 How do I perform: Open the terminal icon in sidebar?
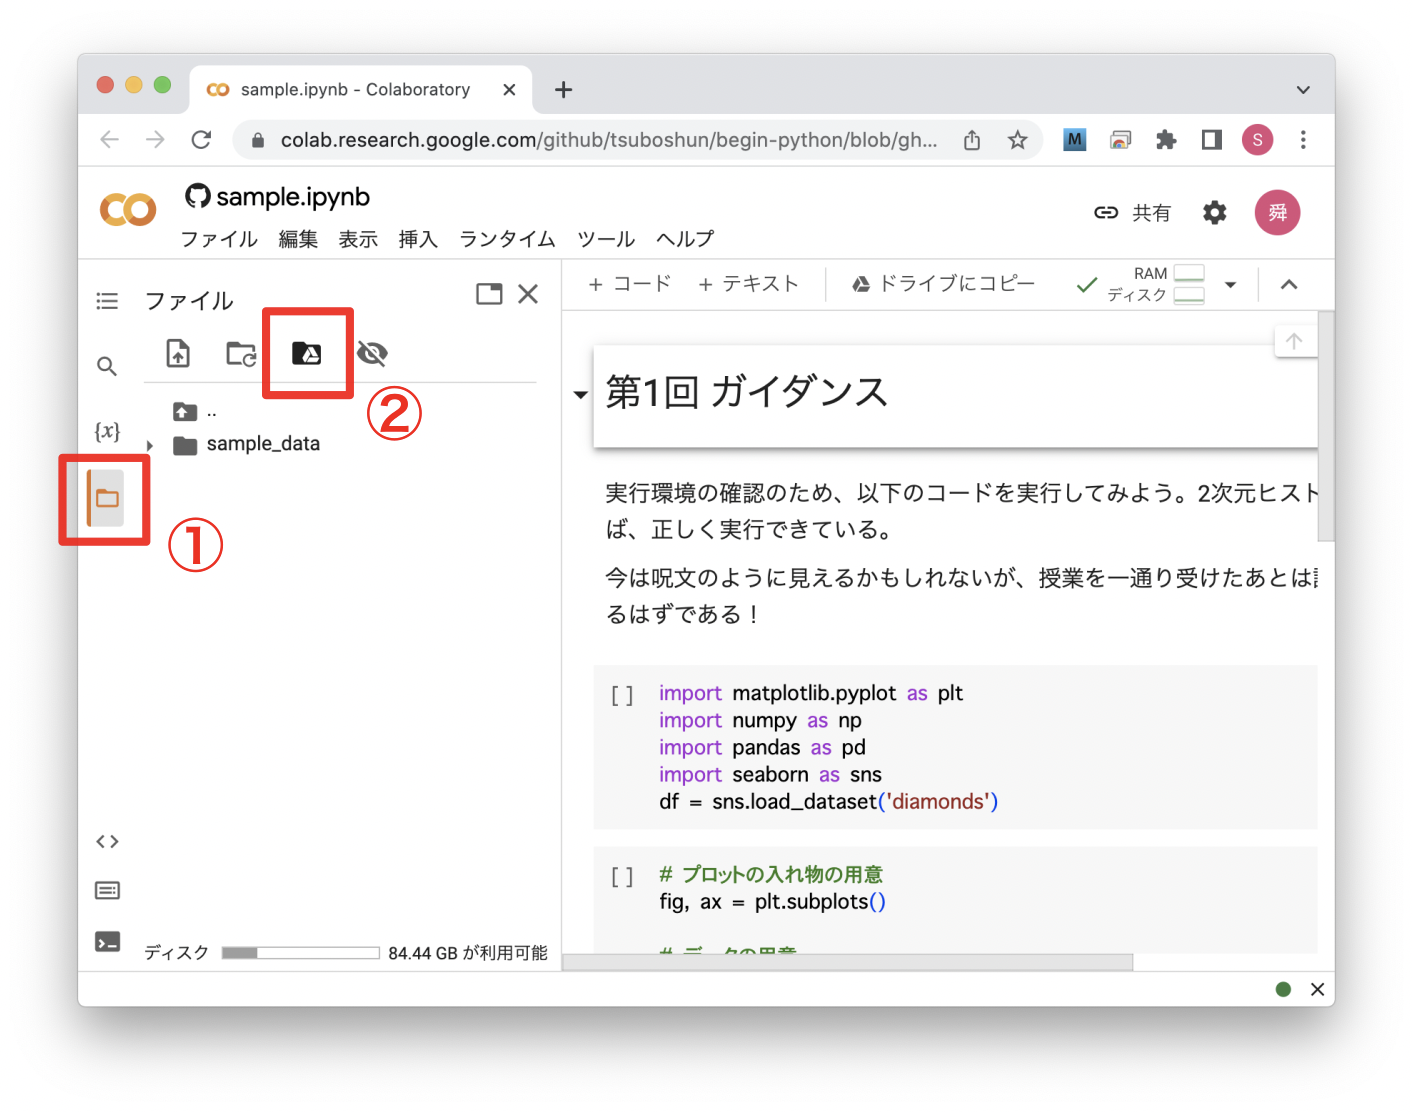click(107, 941)
